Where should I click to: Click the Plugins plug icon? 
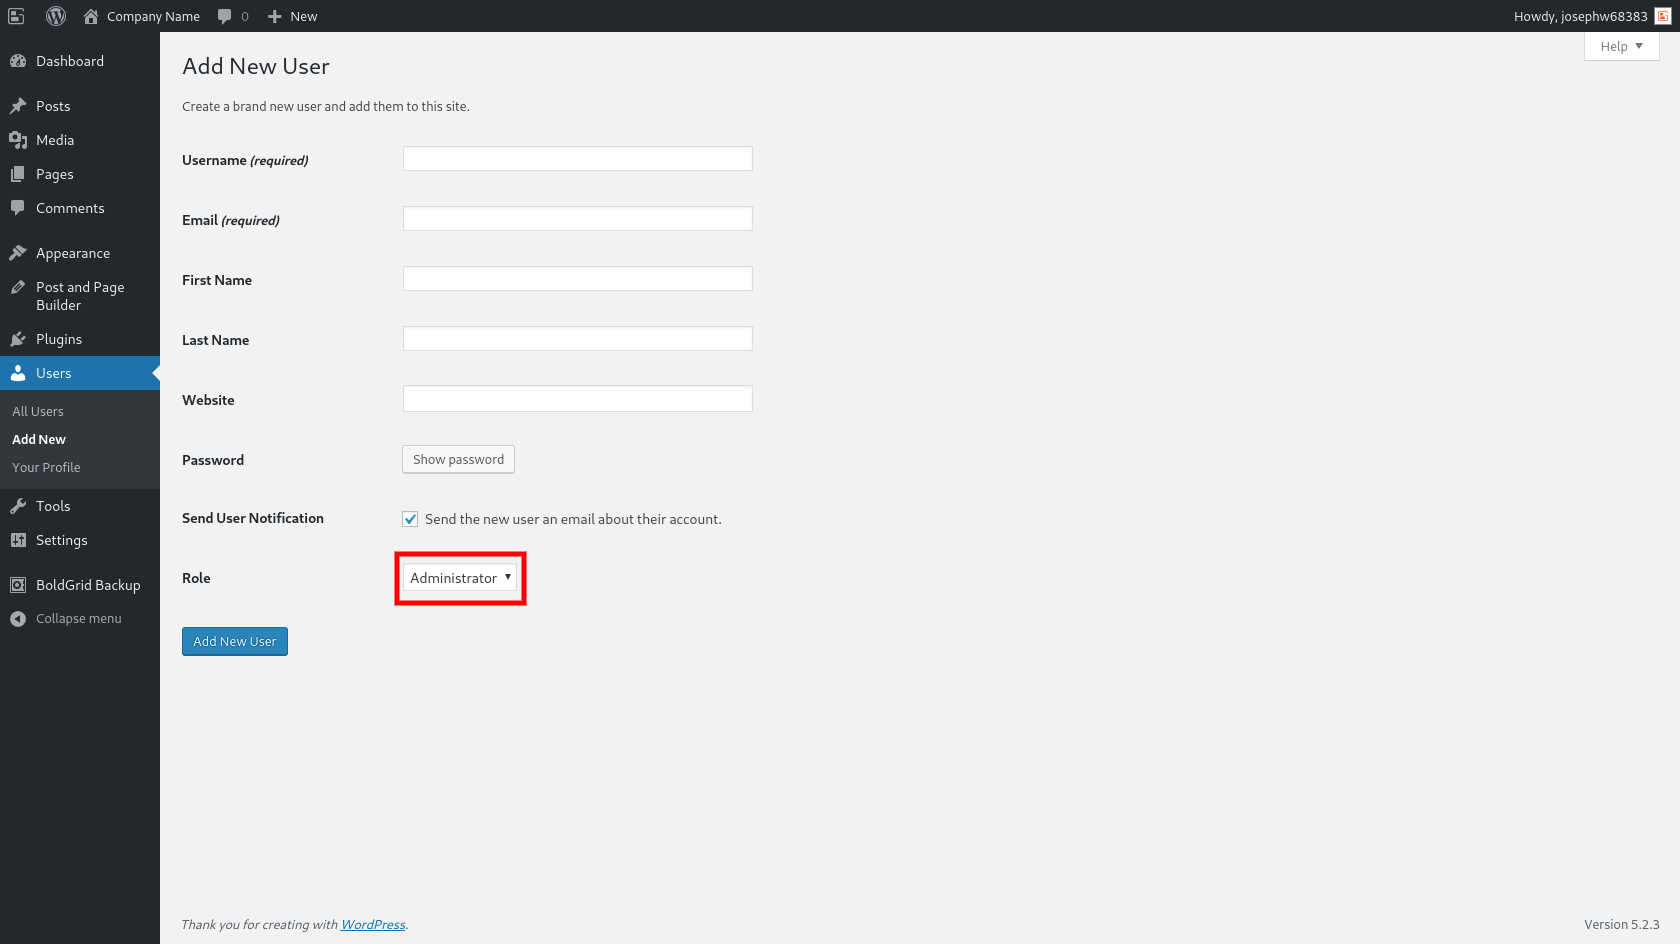[x=20, y=339]
